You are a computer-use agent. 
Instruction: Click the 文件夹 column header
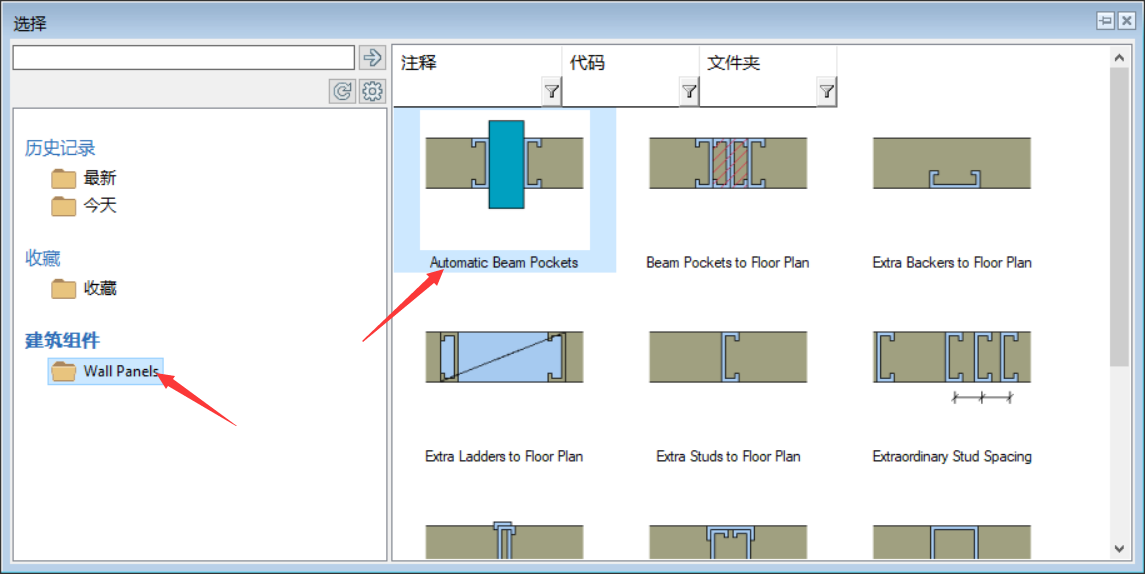[x=733, y=63]
